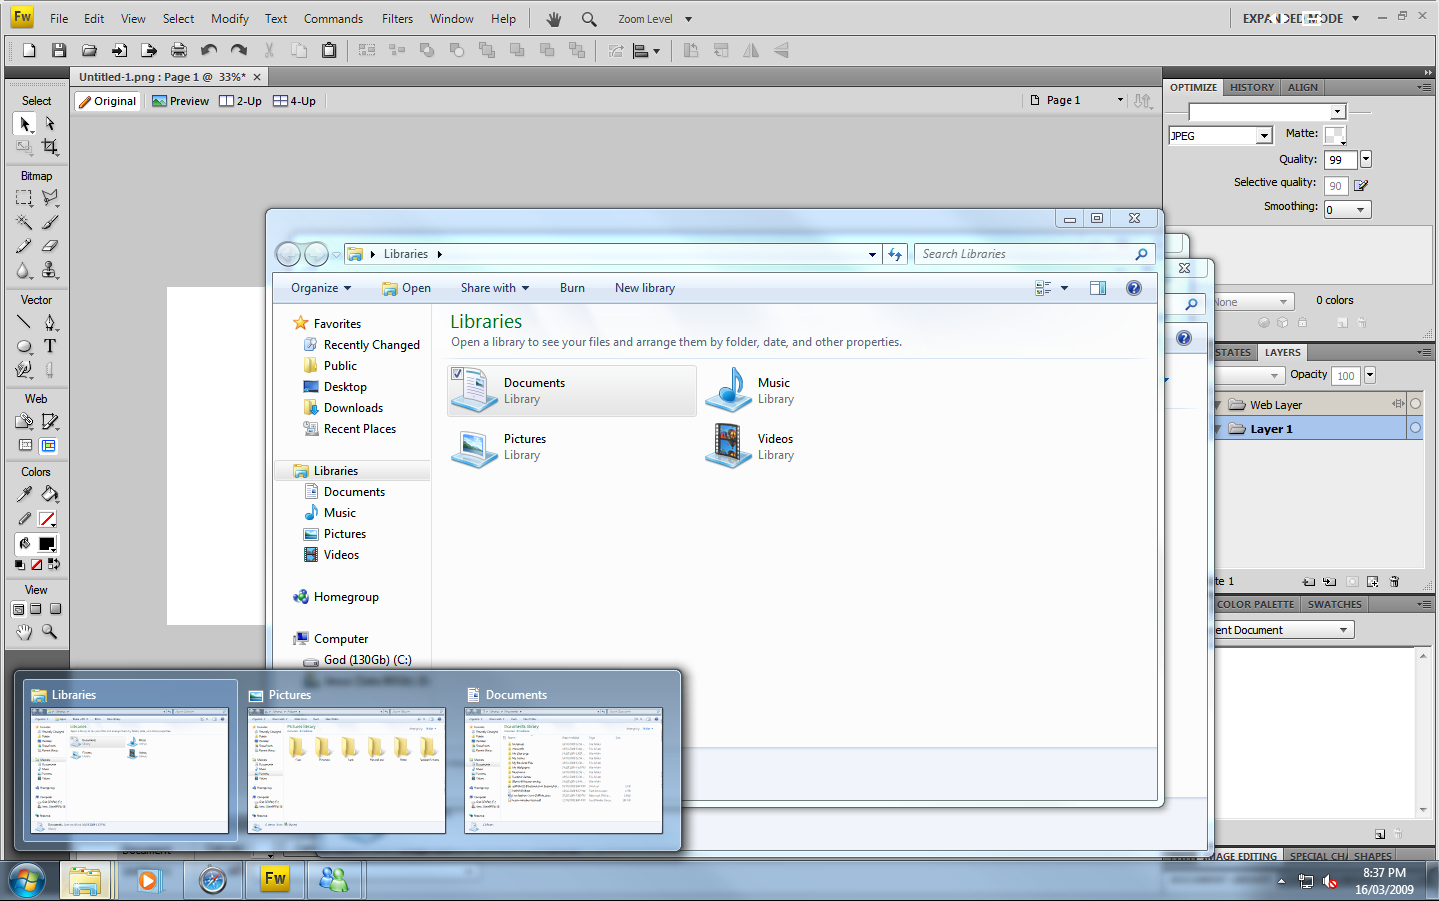Click the Undo arrow in main toolbar
Viewport: 1439px width, 901px height.
coord(209,51)
